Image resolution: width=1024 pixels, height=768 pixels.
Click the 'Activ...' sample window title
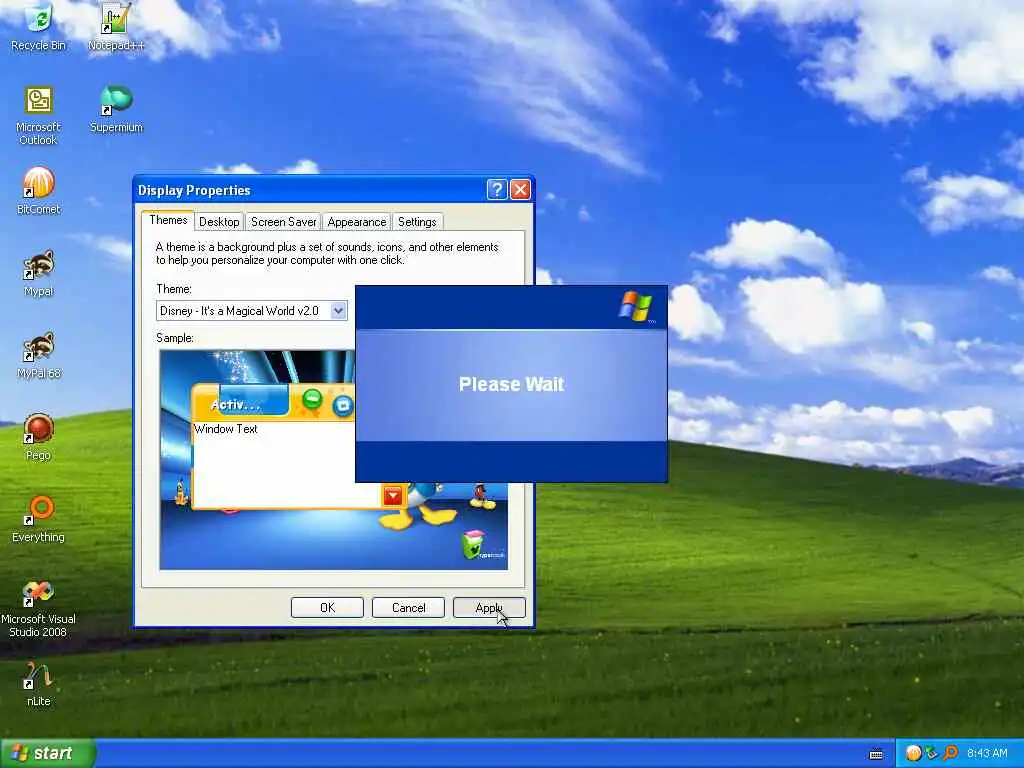236,405
